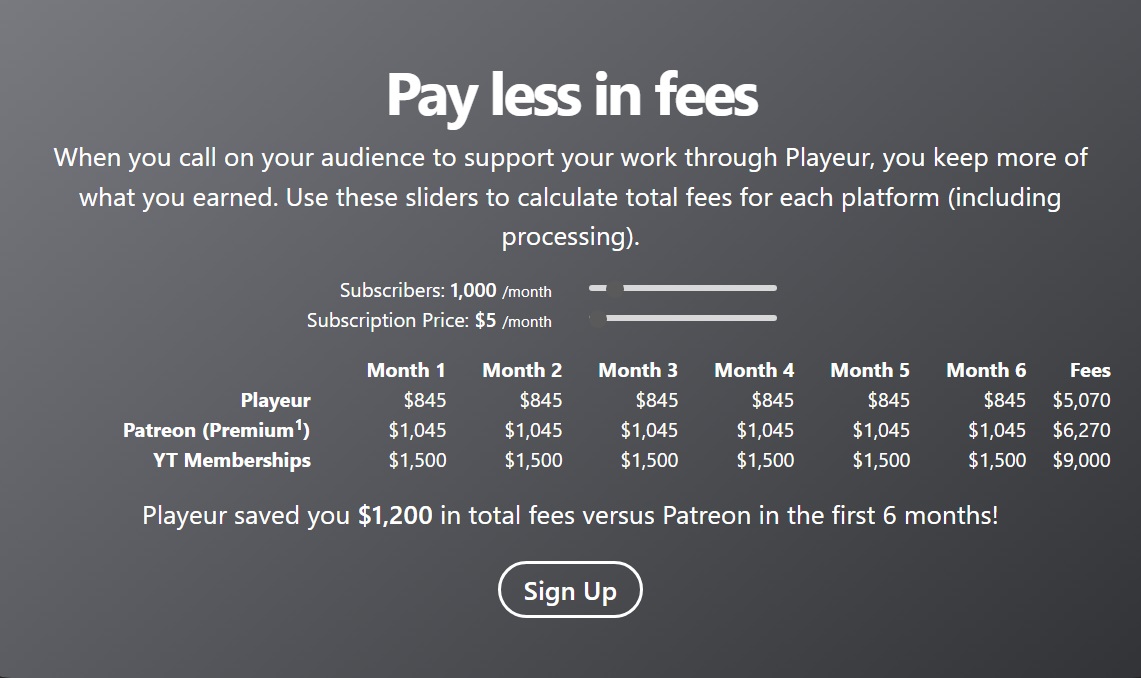Click the Month 1 column header
This screenshot has width=1141, height=678.
(406, 371)
